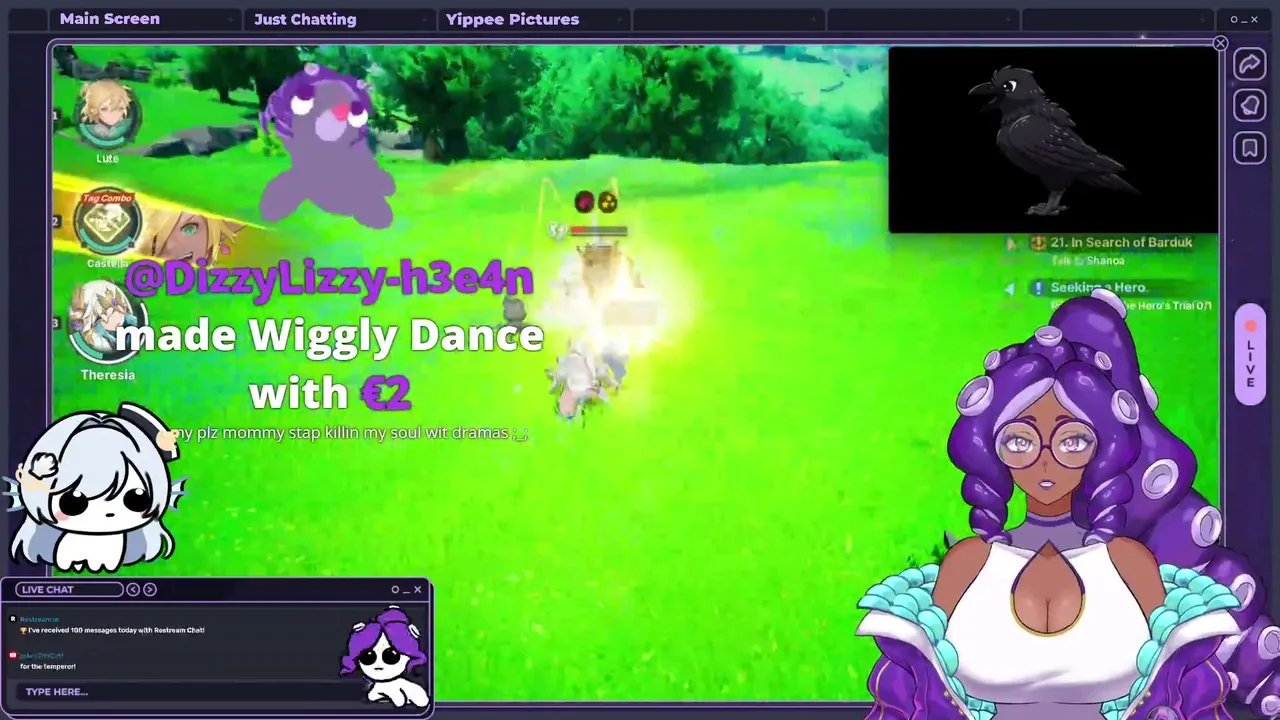The height and width of the screenshot is (720, 1280).
Task: Click the yellow radiation enemy status icon
Action: pyautogui.click(x=607, y=202)
